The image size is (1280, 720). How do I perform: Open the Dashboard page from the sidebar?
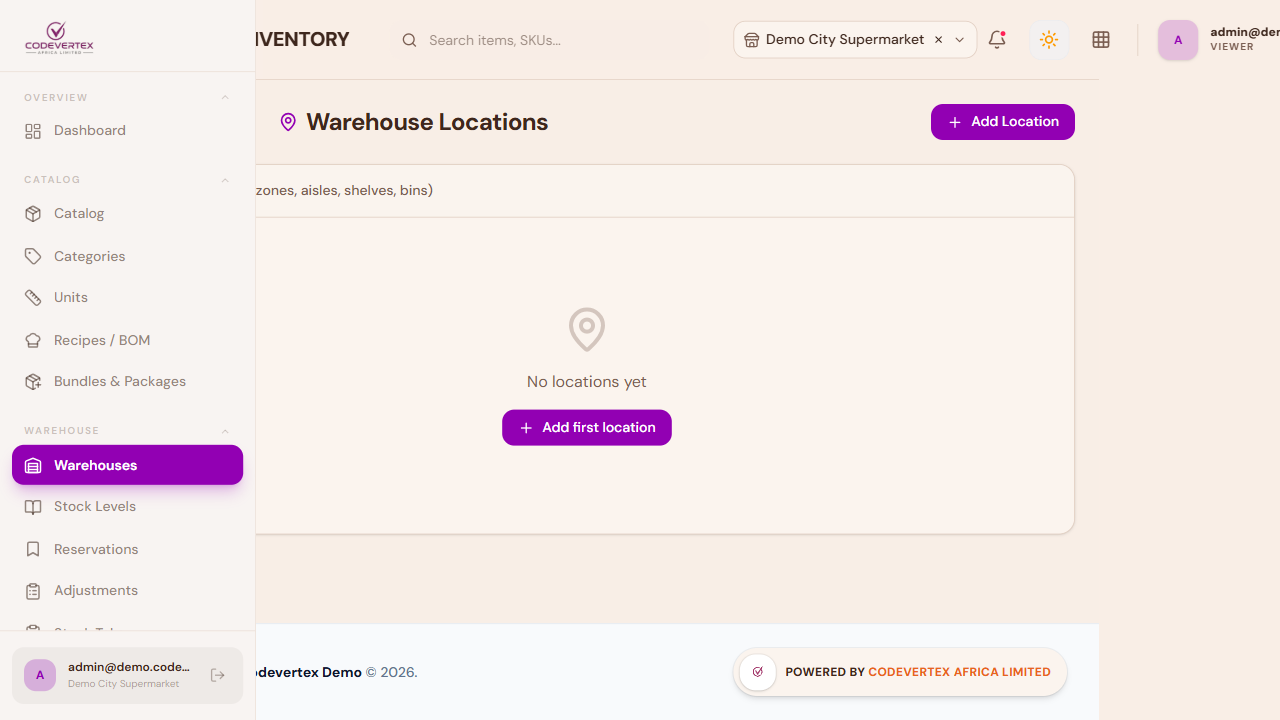[127, 131]
